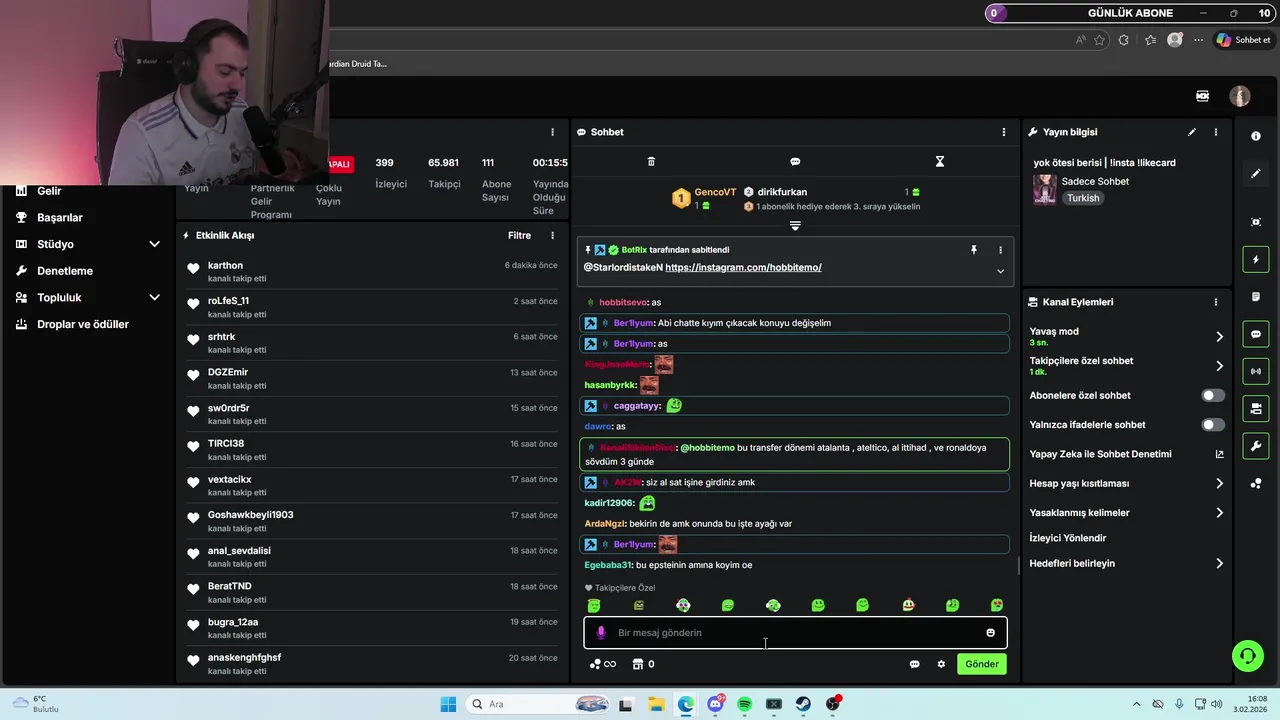
Task: Open Başarılar in left sidebar
Action: coord(60,217)
